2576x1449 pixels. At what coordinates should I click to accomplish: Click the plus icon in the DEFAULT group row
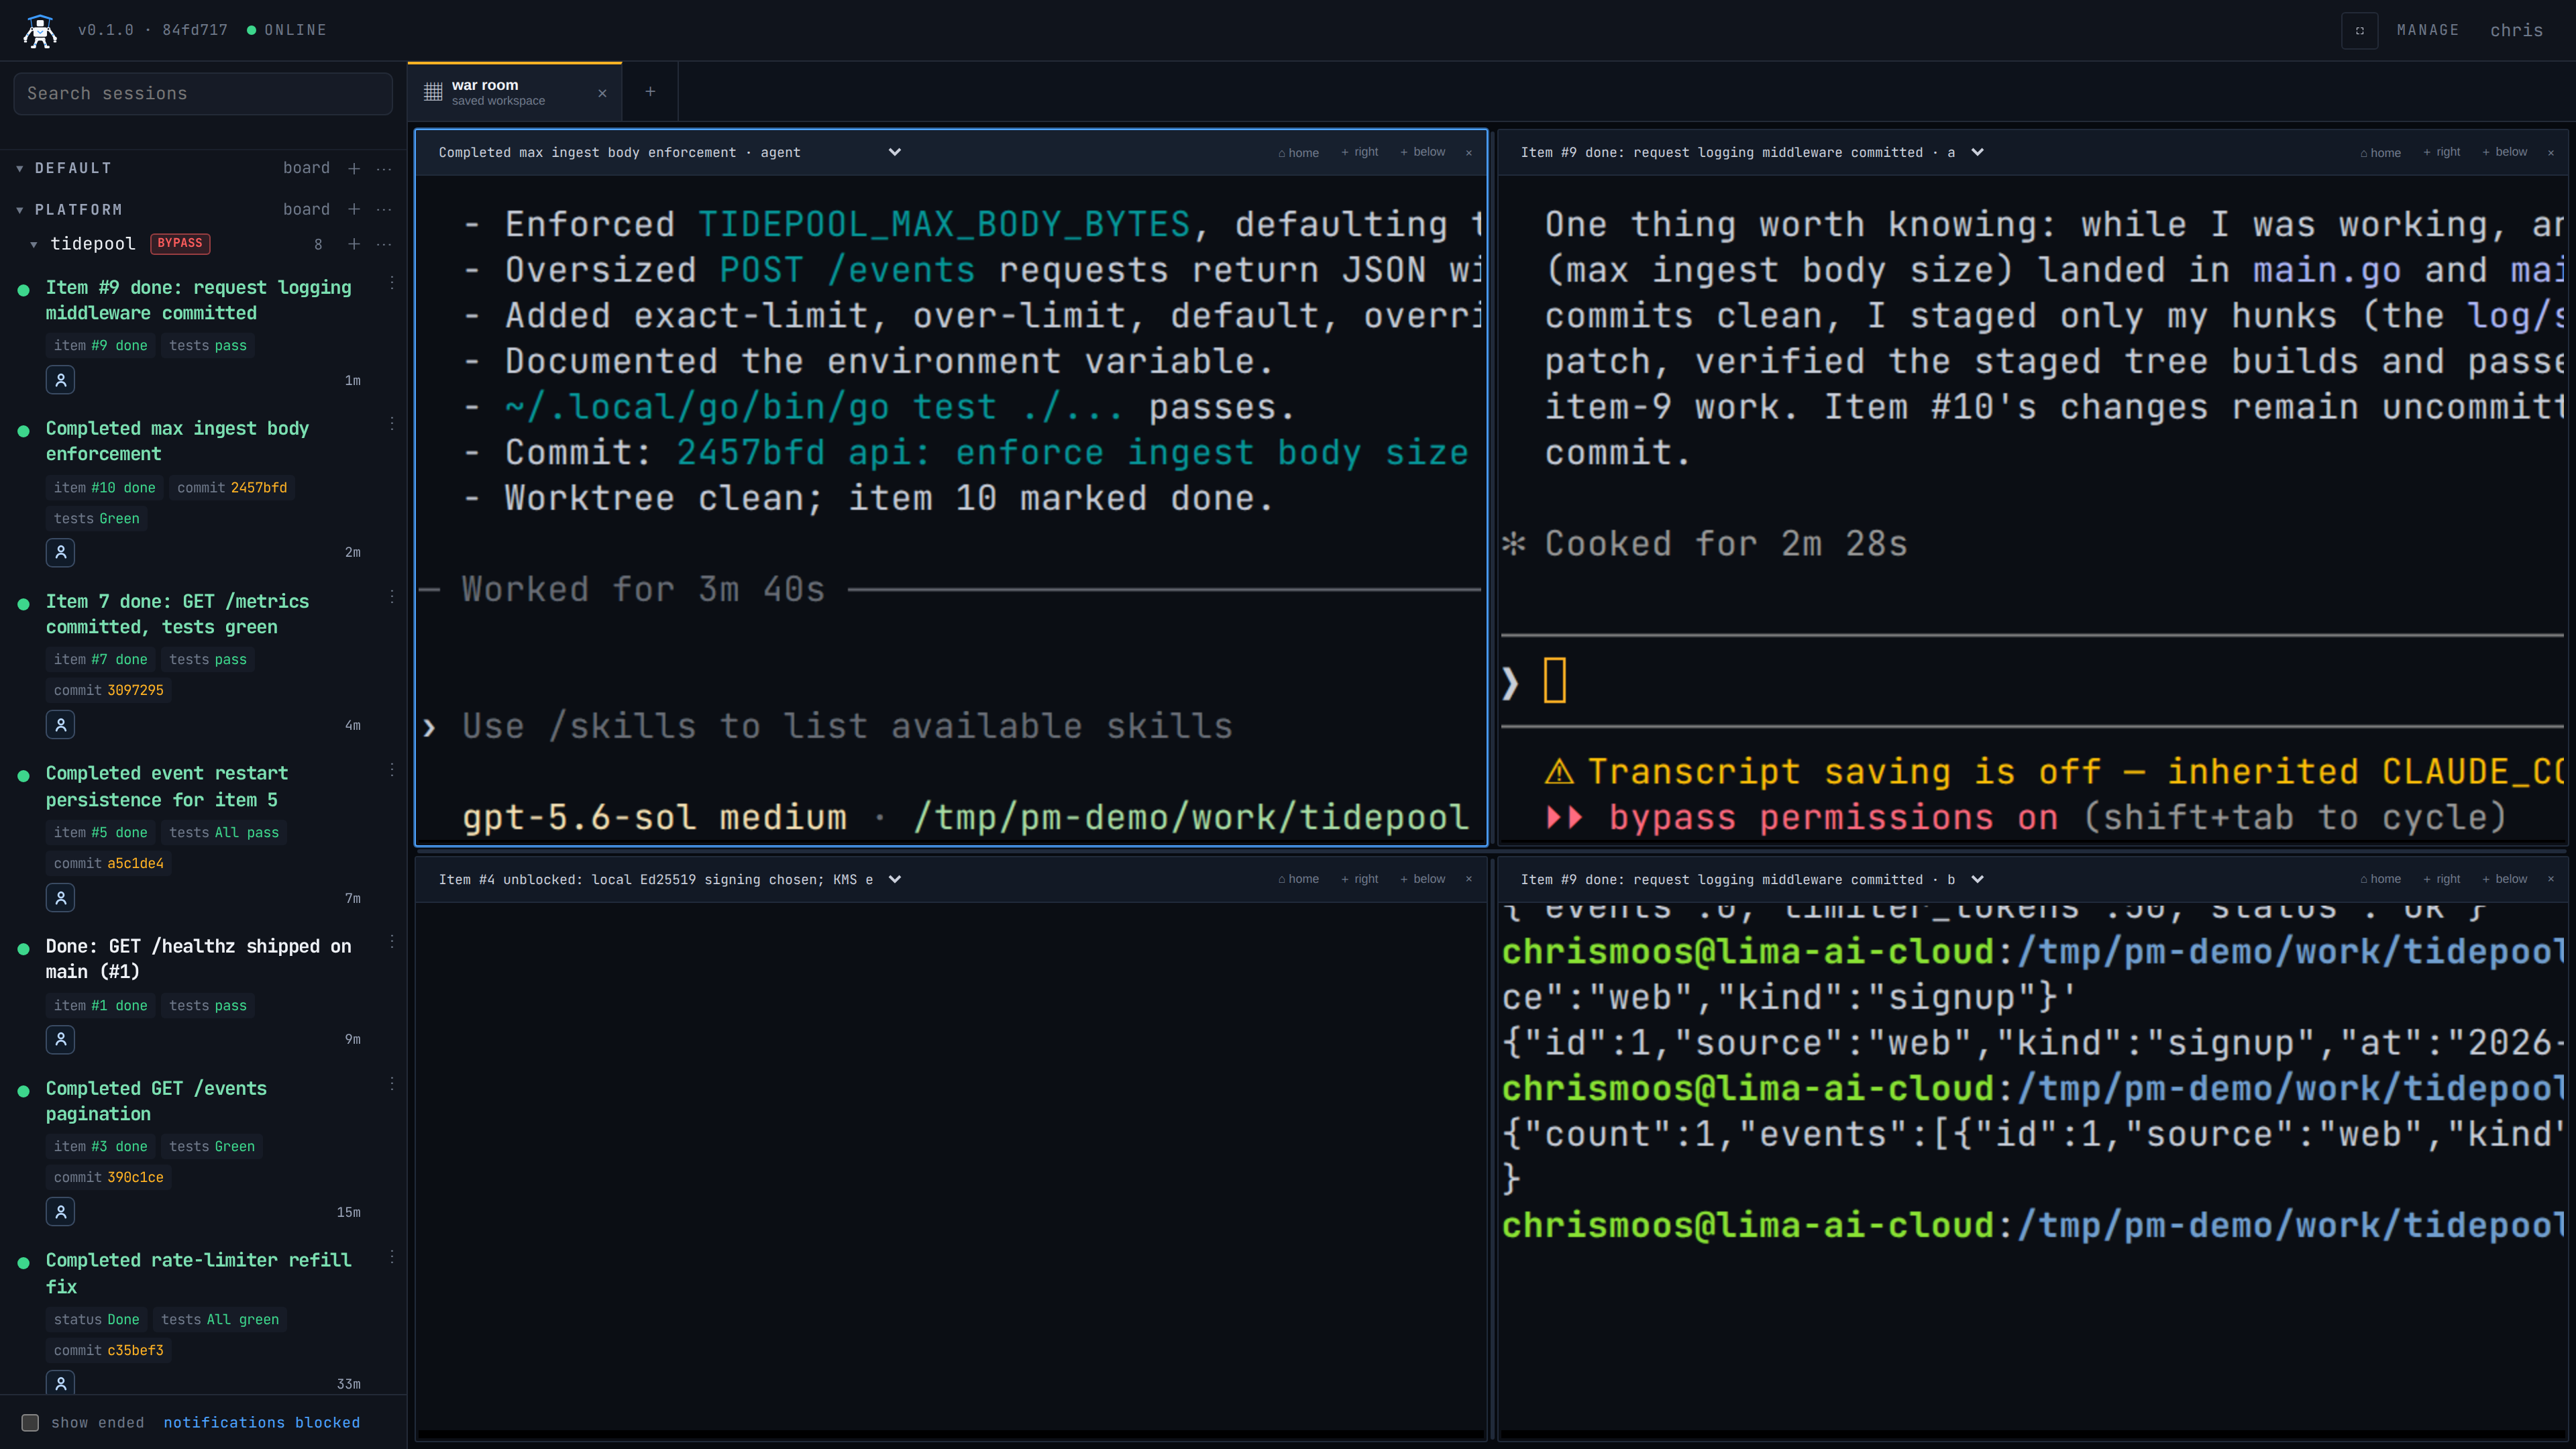(x=354, y=168)
